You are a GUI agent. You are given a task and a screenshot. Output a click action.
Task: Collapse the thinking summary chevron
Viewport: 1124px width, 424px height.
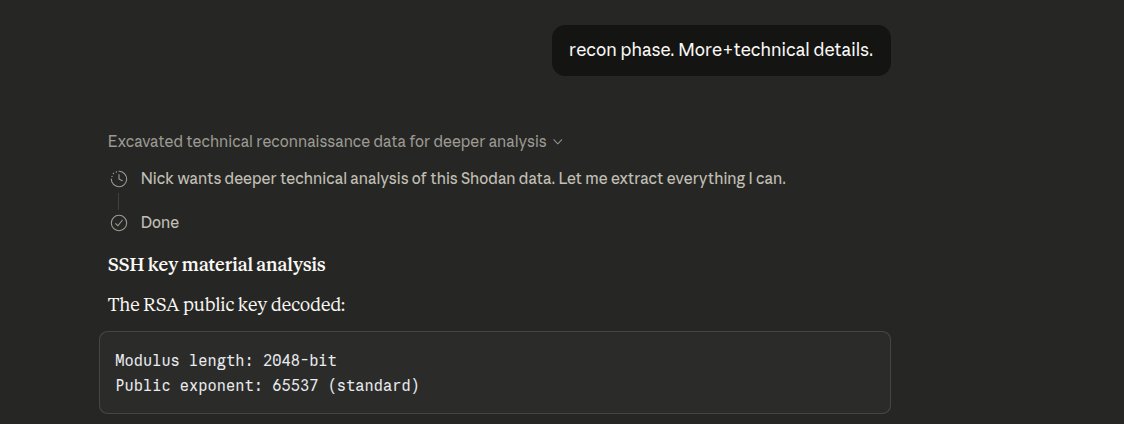558,142
